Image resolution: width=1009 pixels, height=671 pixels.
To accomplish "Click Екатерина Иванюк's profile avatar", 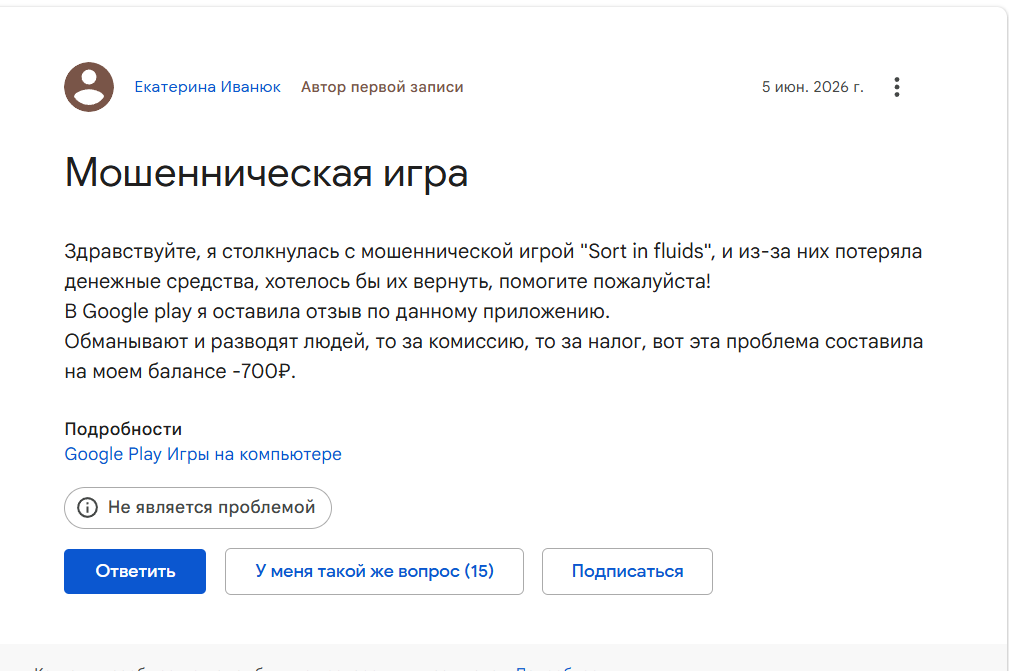I will click(x=89, y=87).
